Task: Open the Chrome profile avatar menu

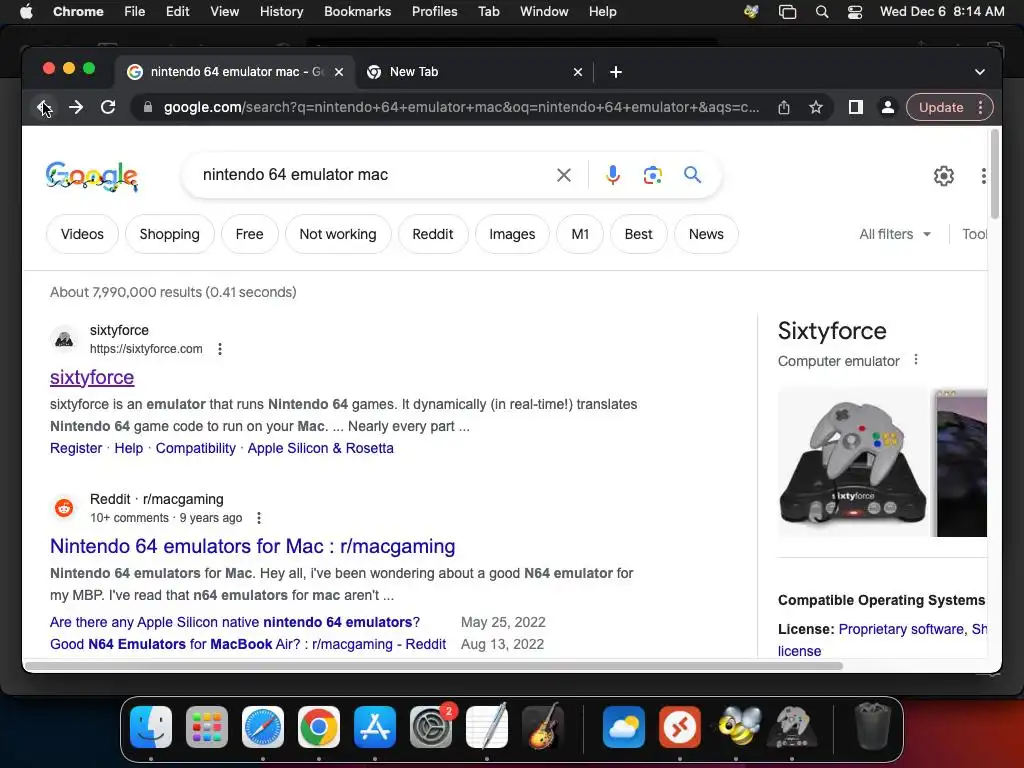Action: [888, 107]
